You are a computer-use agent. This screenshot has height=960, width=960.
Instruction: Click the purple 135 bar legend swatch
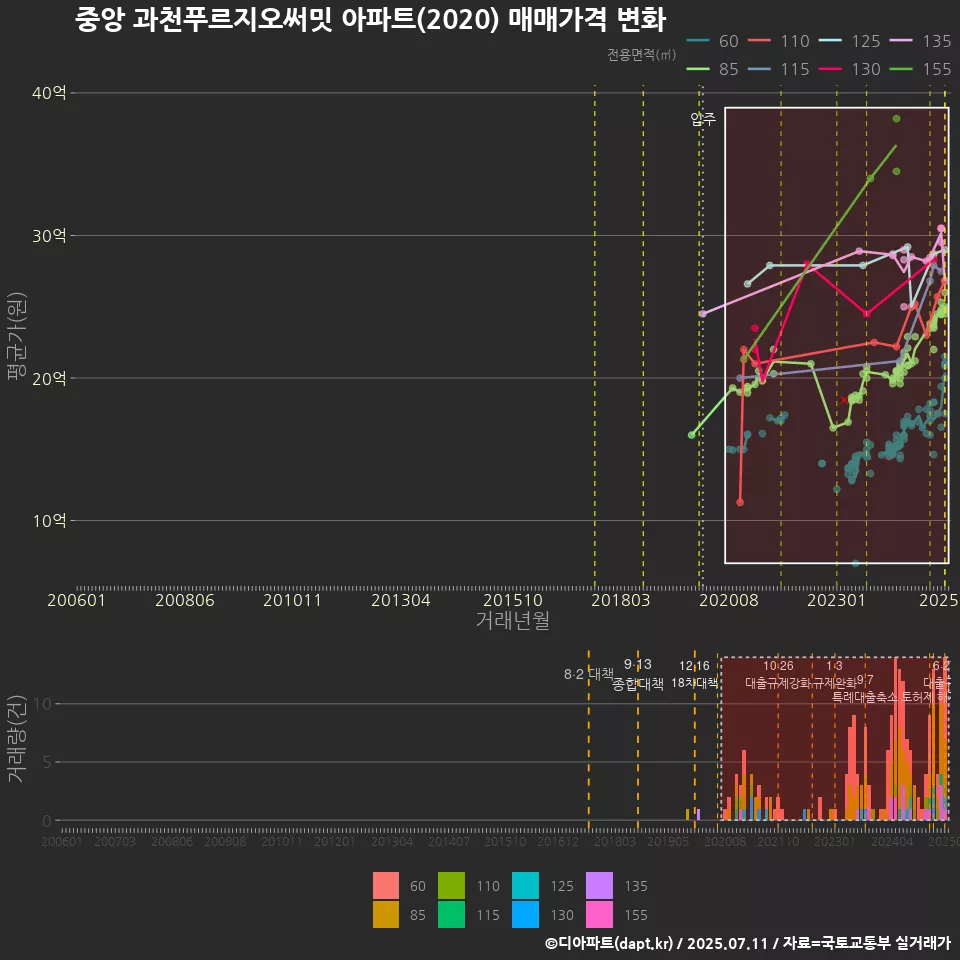[599, 885]
